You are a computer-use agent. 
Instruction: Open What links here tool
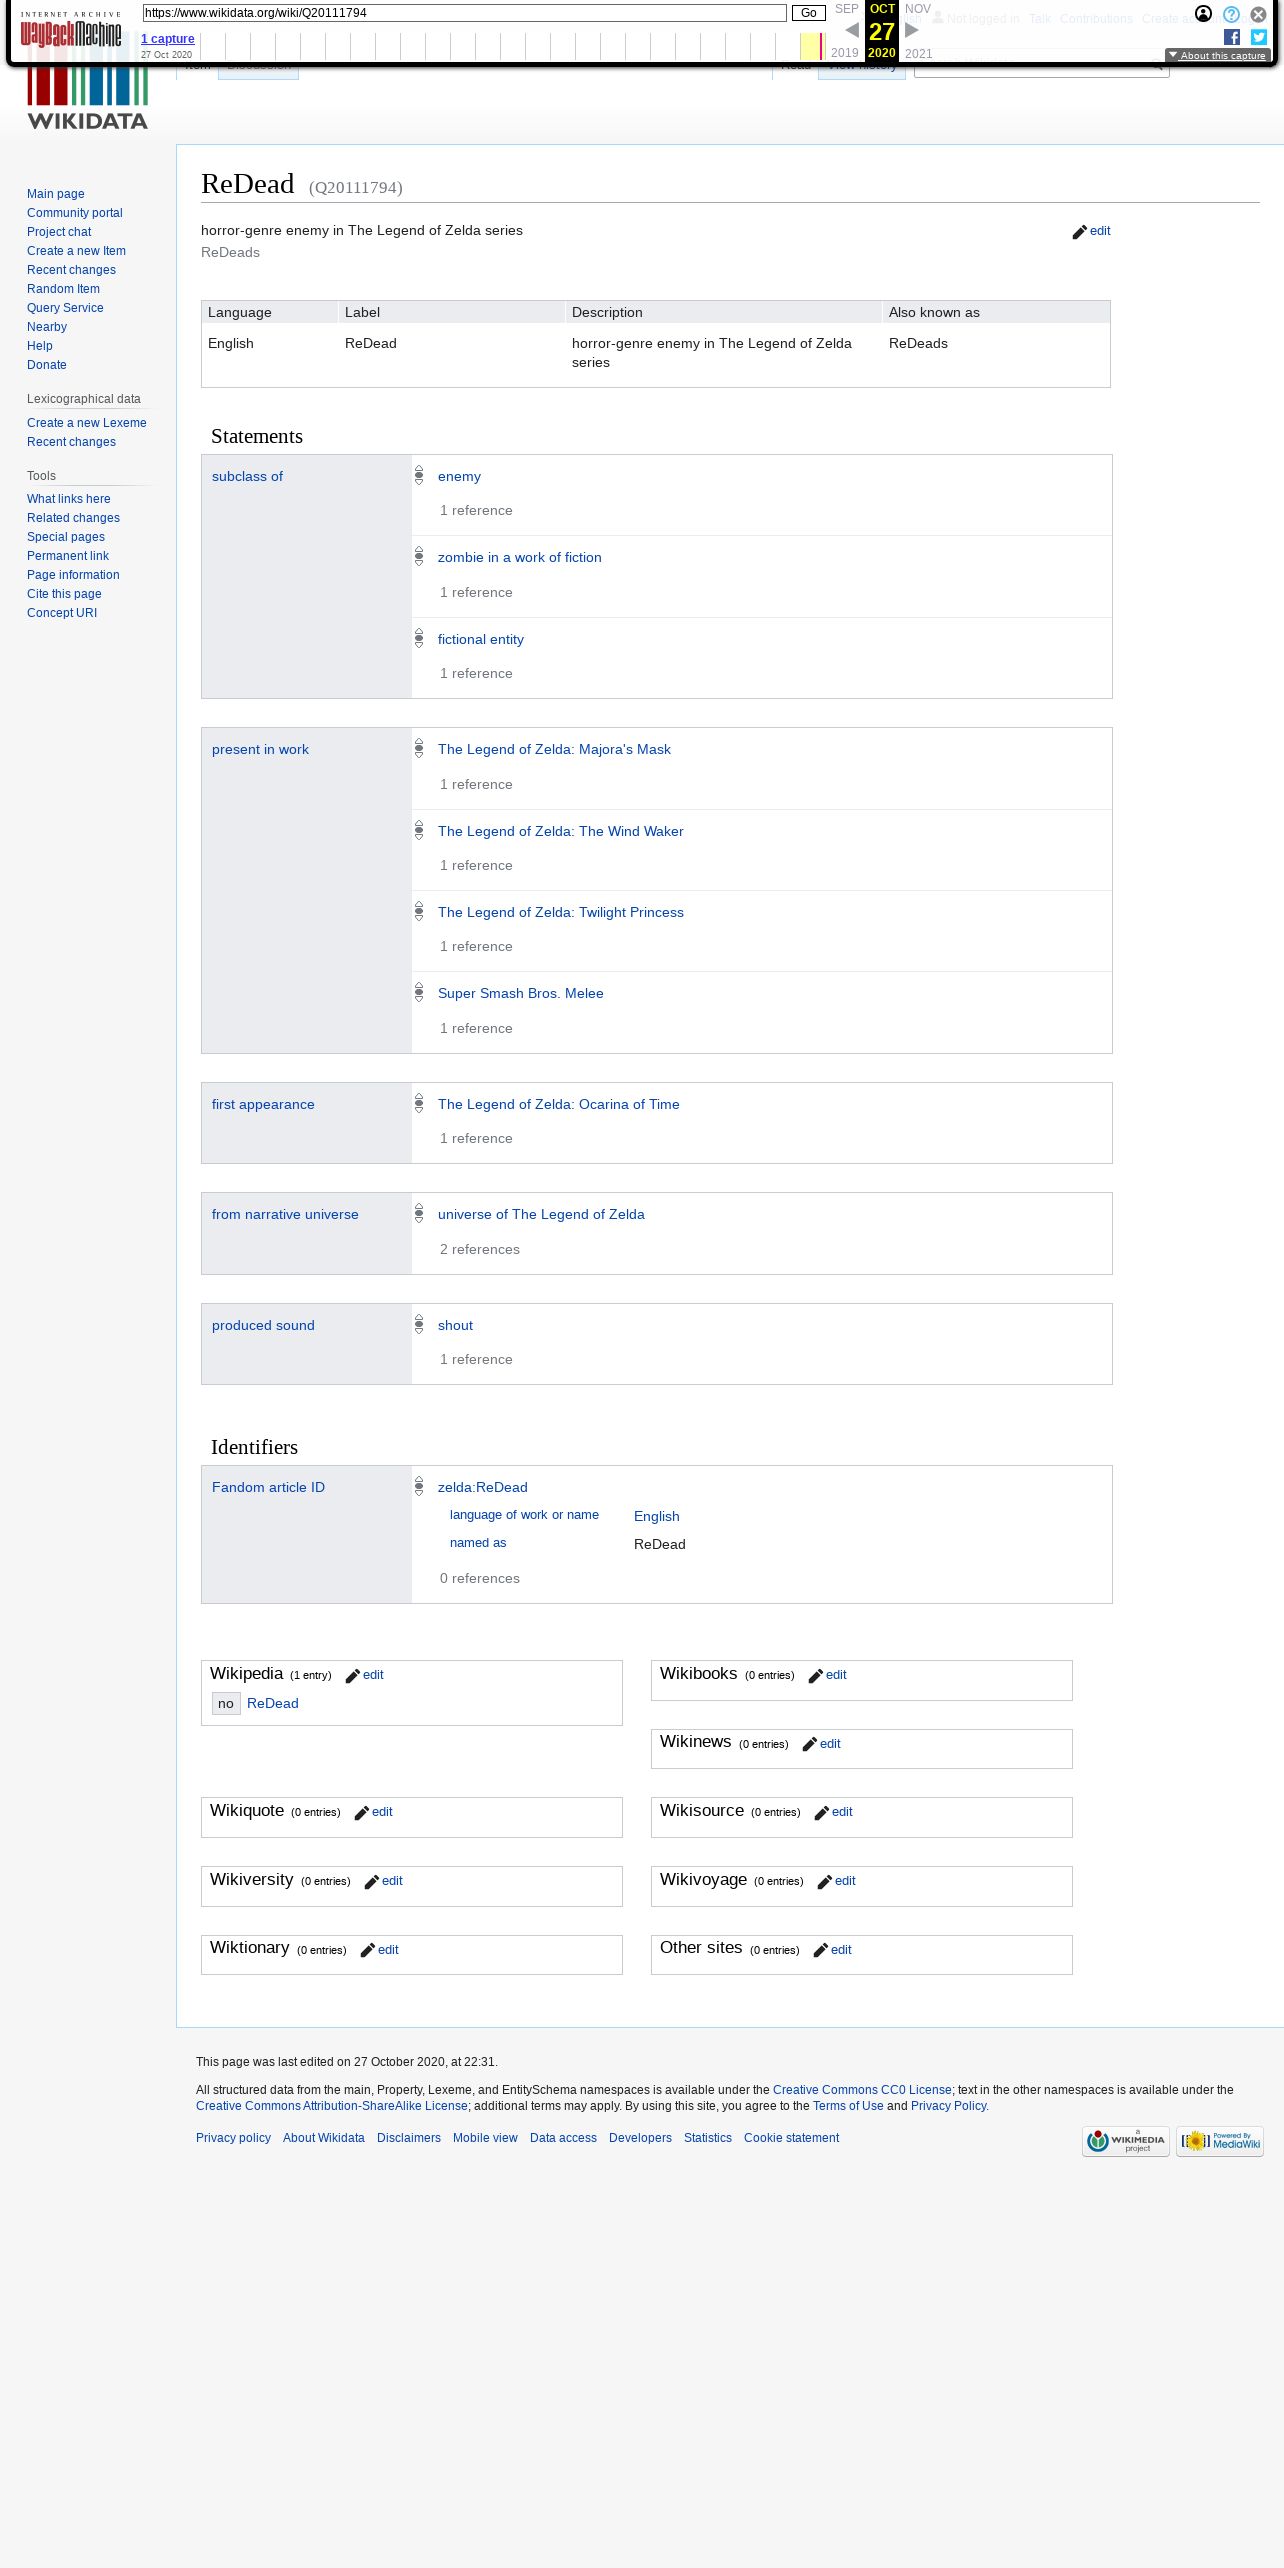coord(69,499)
